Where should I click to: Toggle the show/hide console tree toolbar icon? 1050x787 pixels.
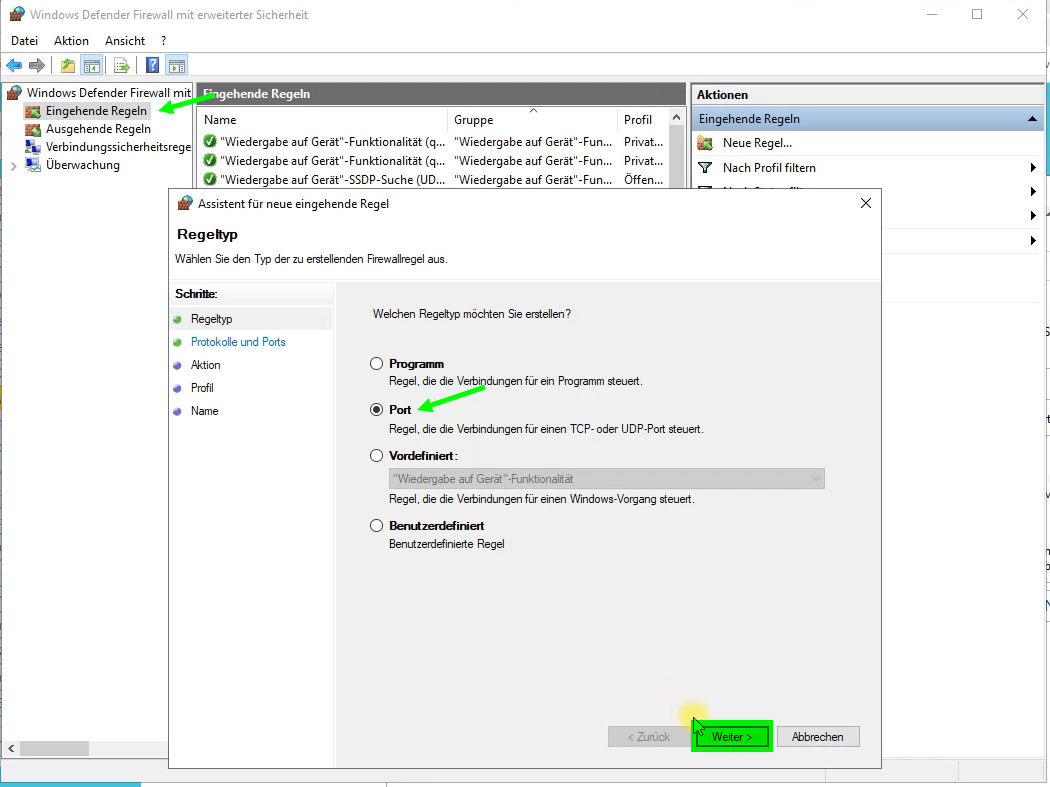coord(92,66)
